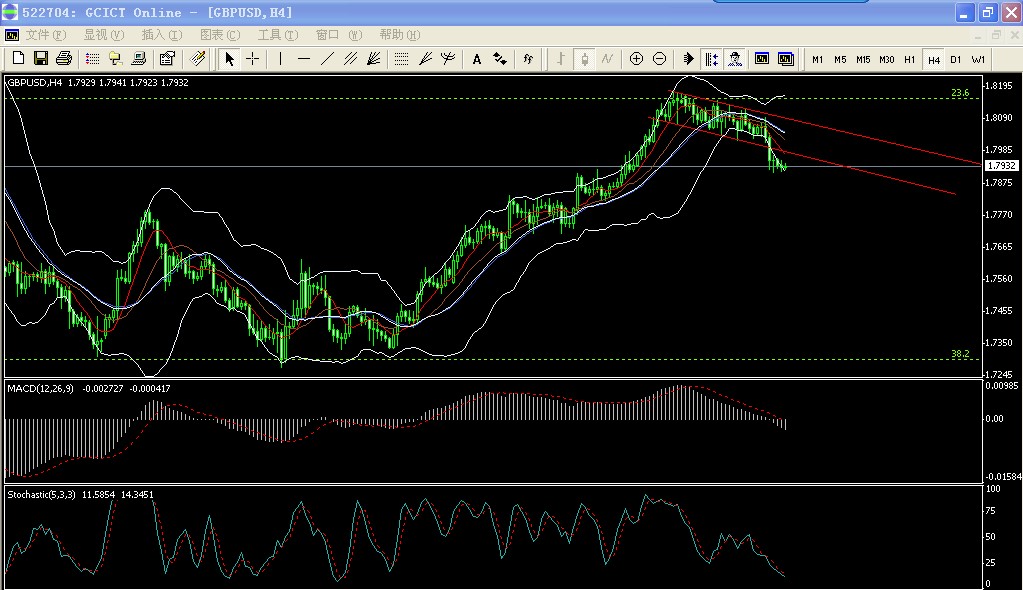
Task: Click the Zoom Out minus icon
Action: coord(660,59)
